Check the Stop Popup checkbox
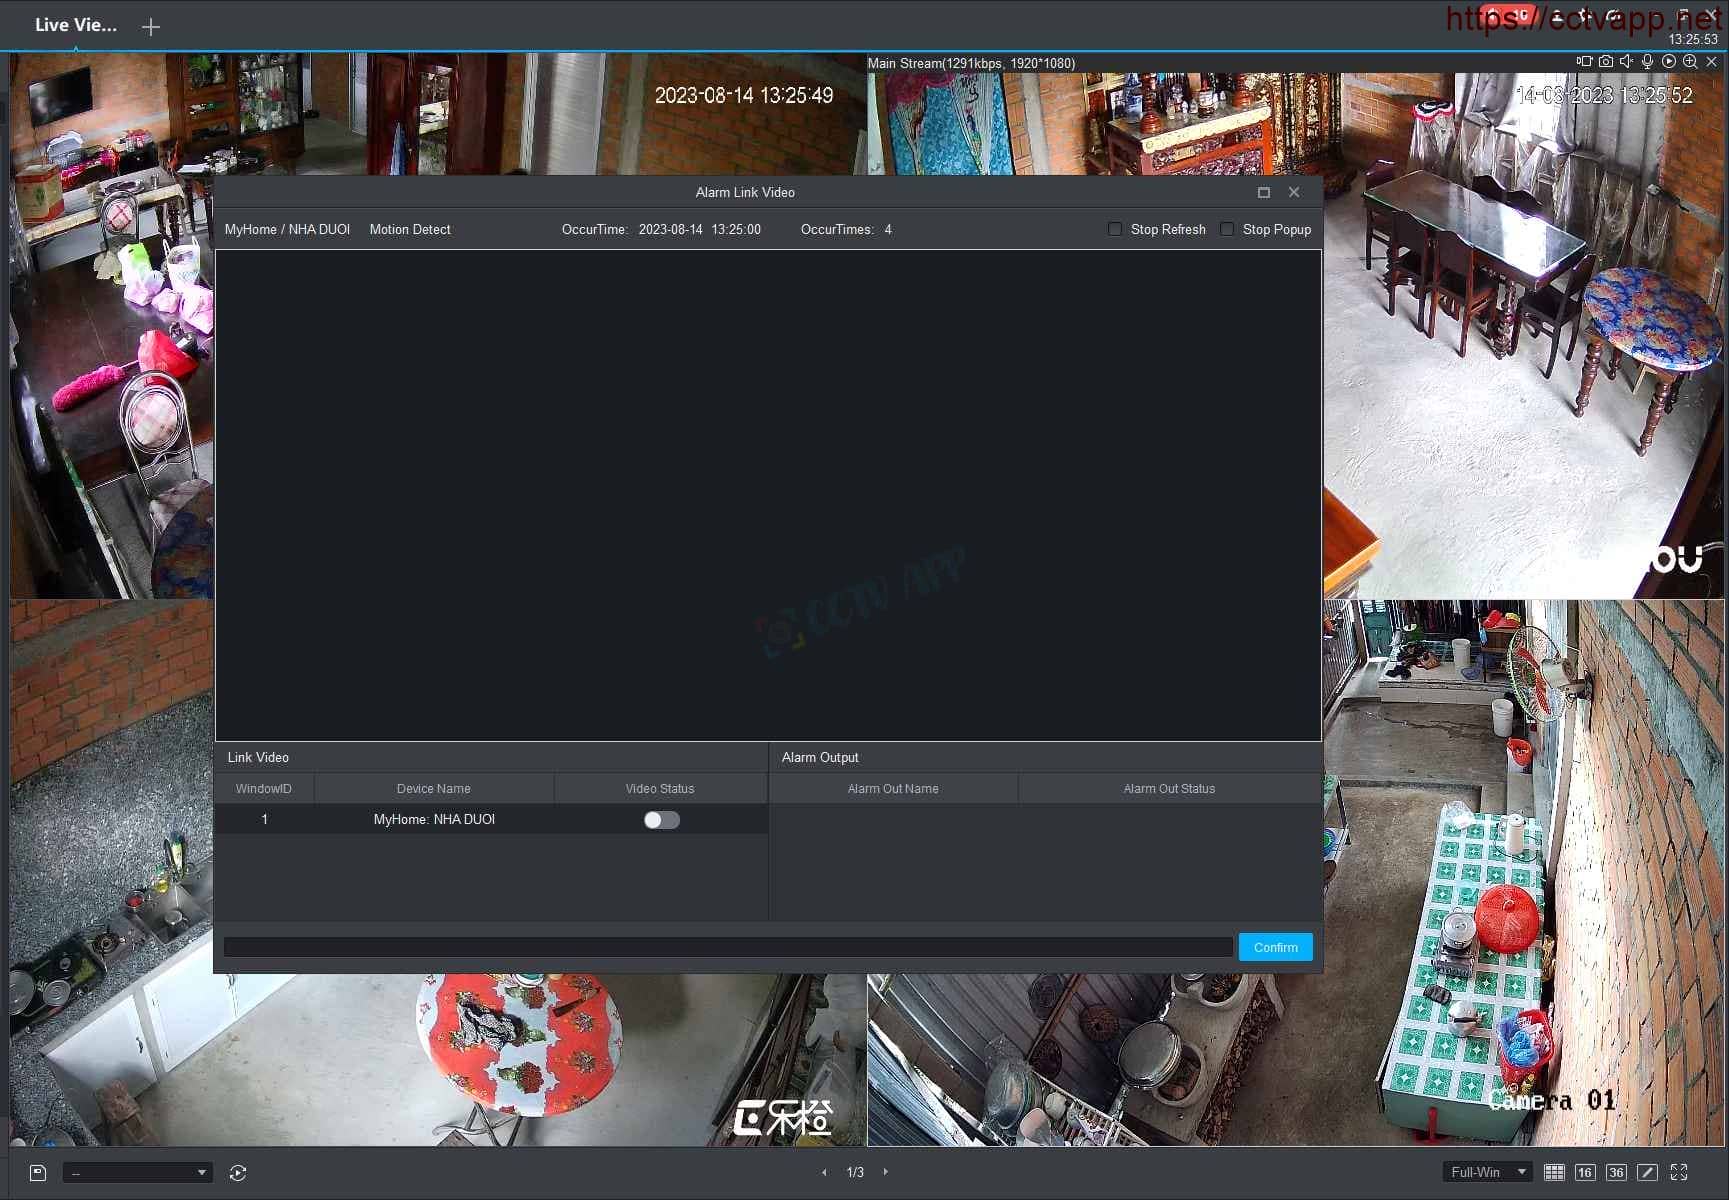1729x1200 pixels. [1227, 229]
